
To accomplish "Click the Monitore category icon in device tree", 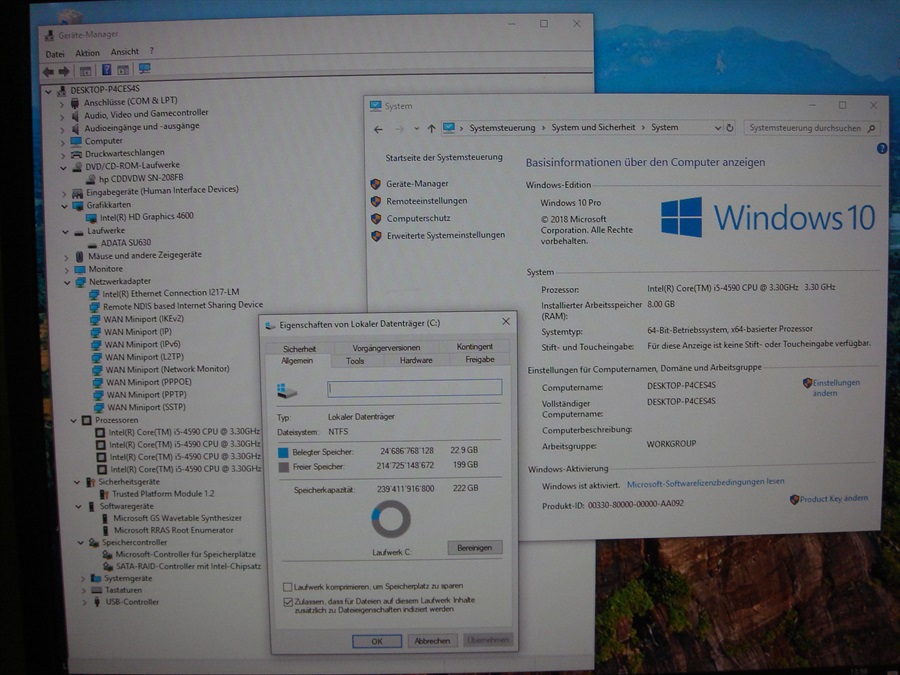I will click(80, 269).
